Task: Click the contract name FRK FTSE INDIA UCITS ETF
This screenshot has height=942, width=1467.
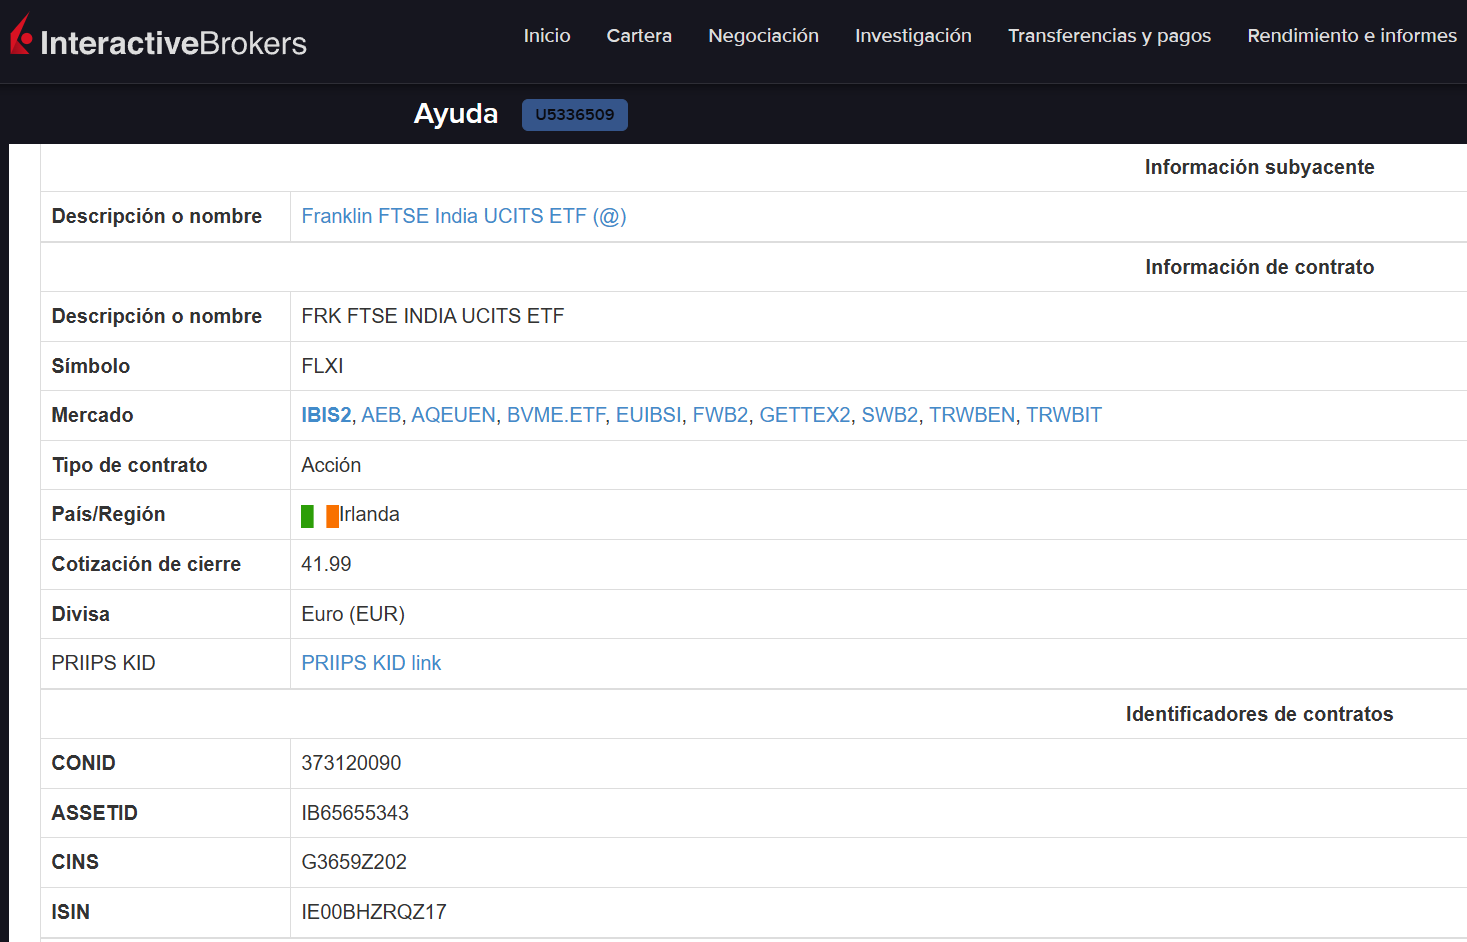Action: (433, 316)
